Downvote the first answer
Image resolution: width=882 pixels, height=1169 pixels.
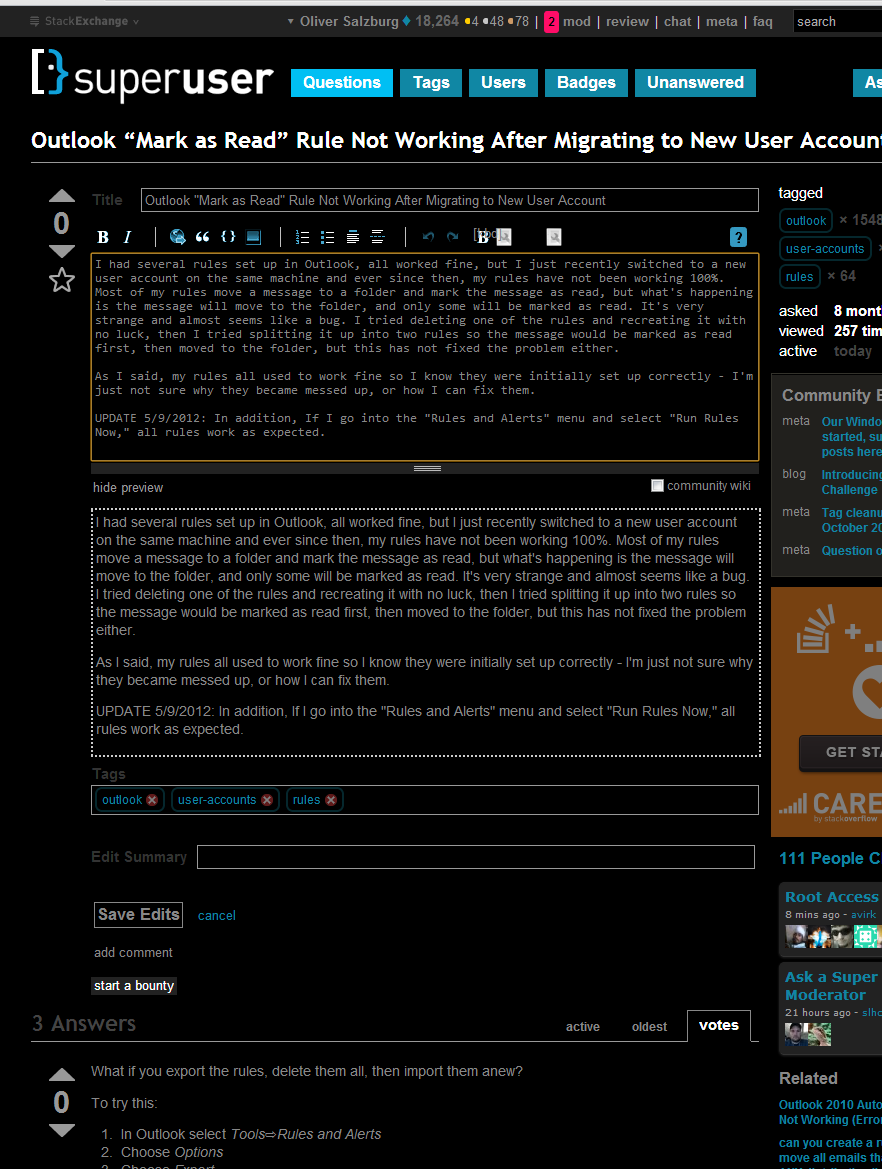(62, 1130)
